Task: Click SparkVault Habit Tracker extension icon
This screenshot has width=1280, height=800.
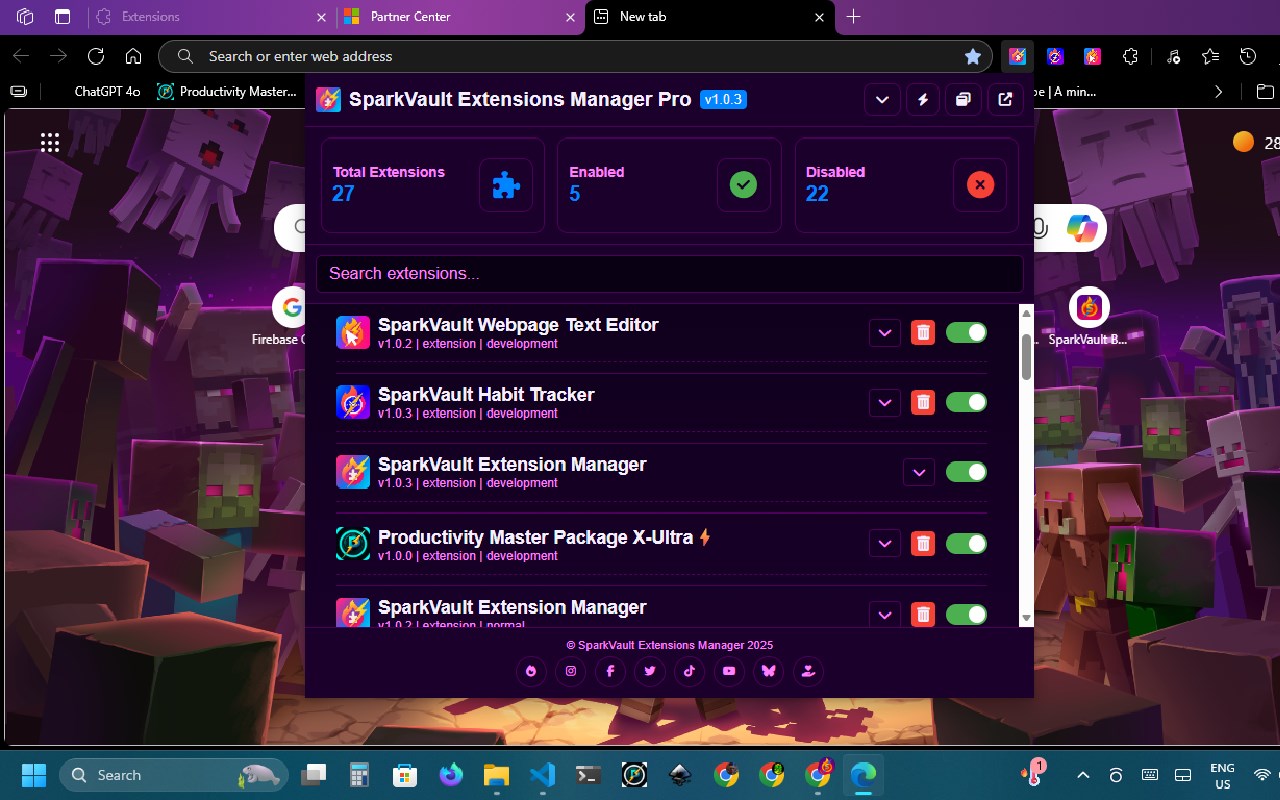Action: pyautogui.click(x=353, y=402)
